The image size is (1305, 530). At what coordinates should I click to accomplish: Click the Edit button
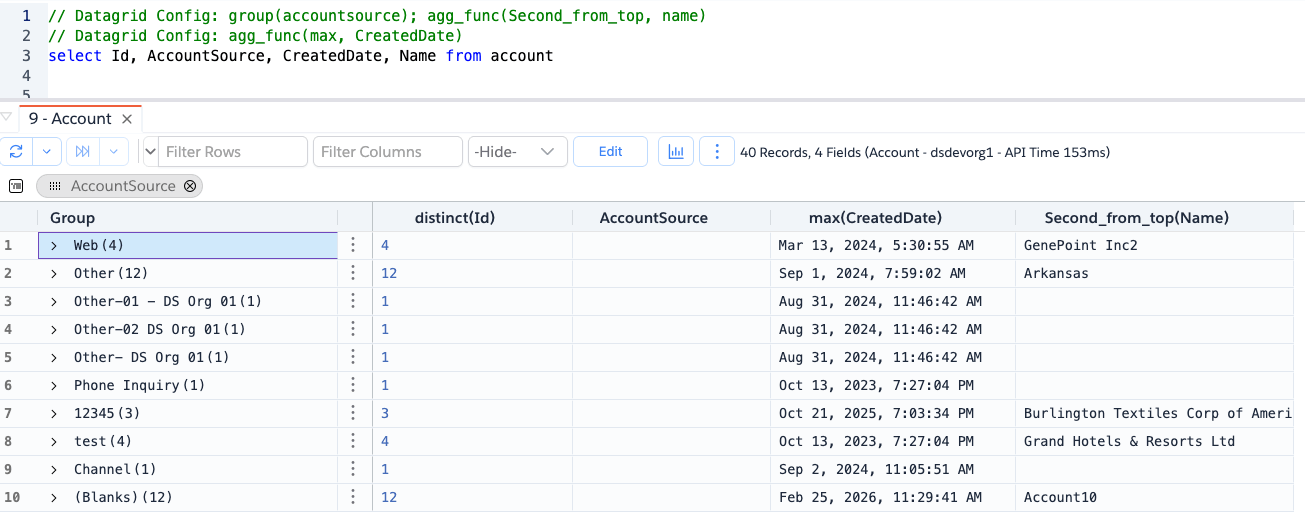(x=610, y=152)
